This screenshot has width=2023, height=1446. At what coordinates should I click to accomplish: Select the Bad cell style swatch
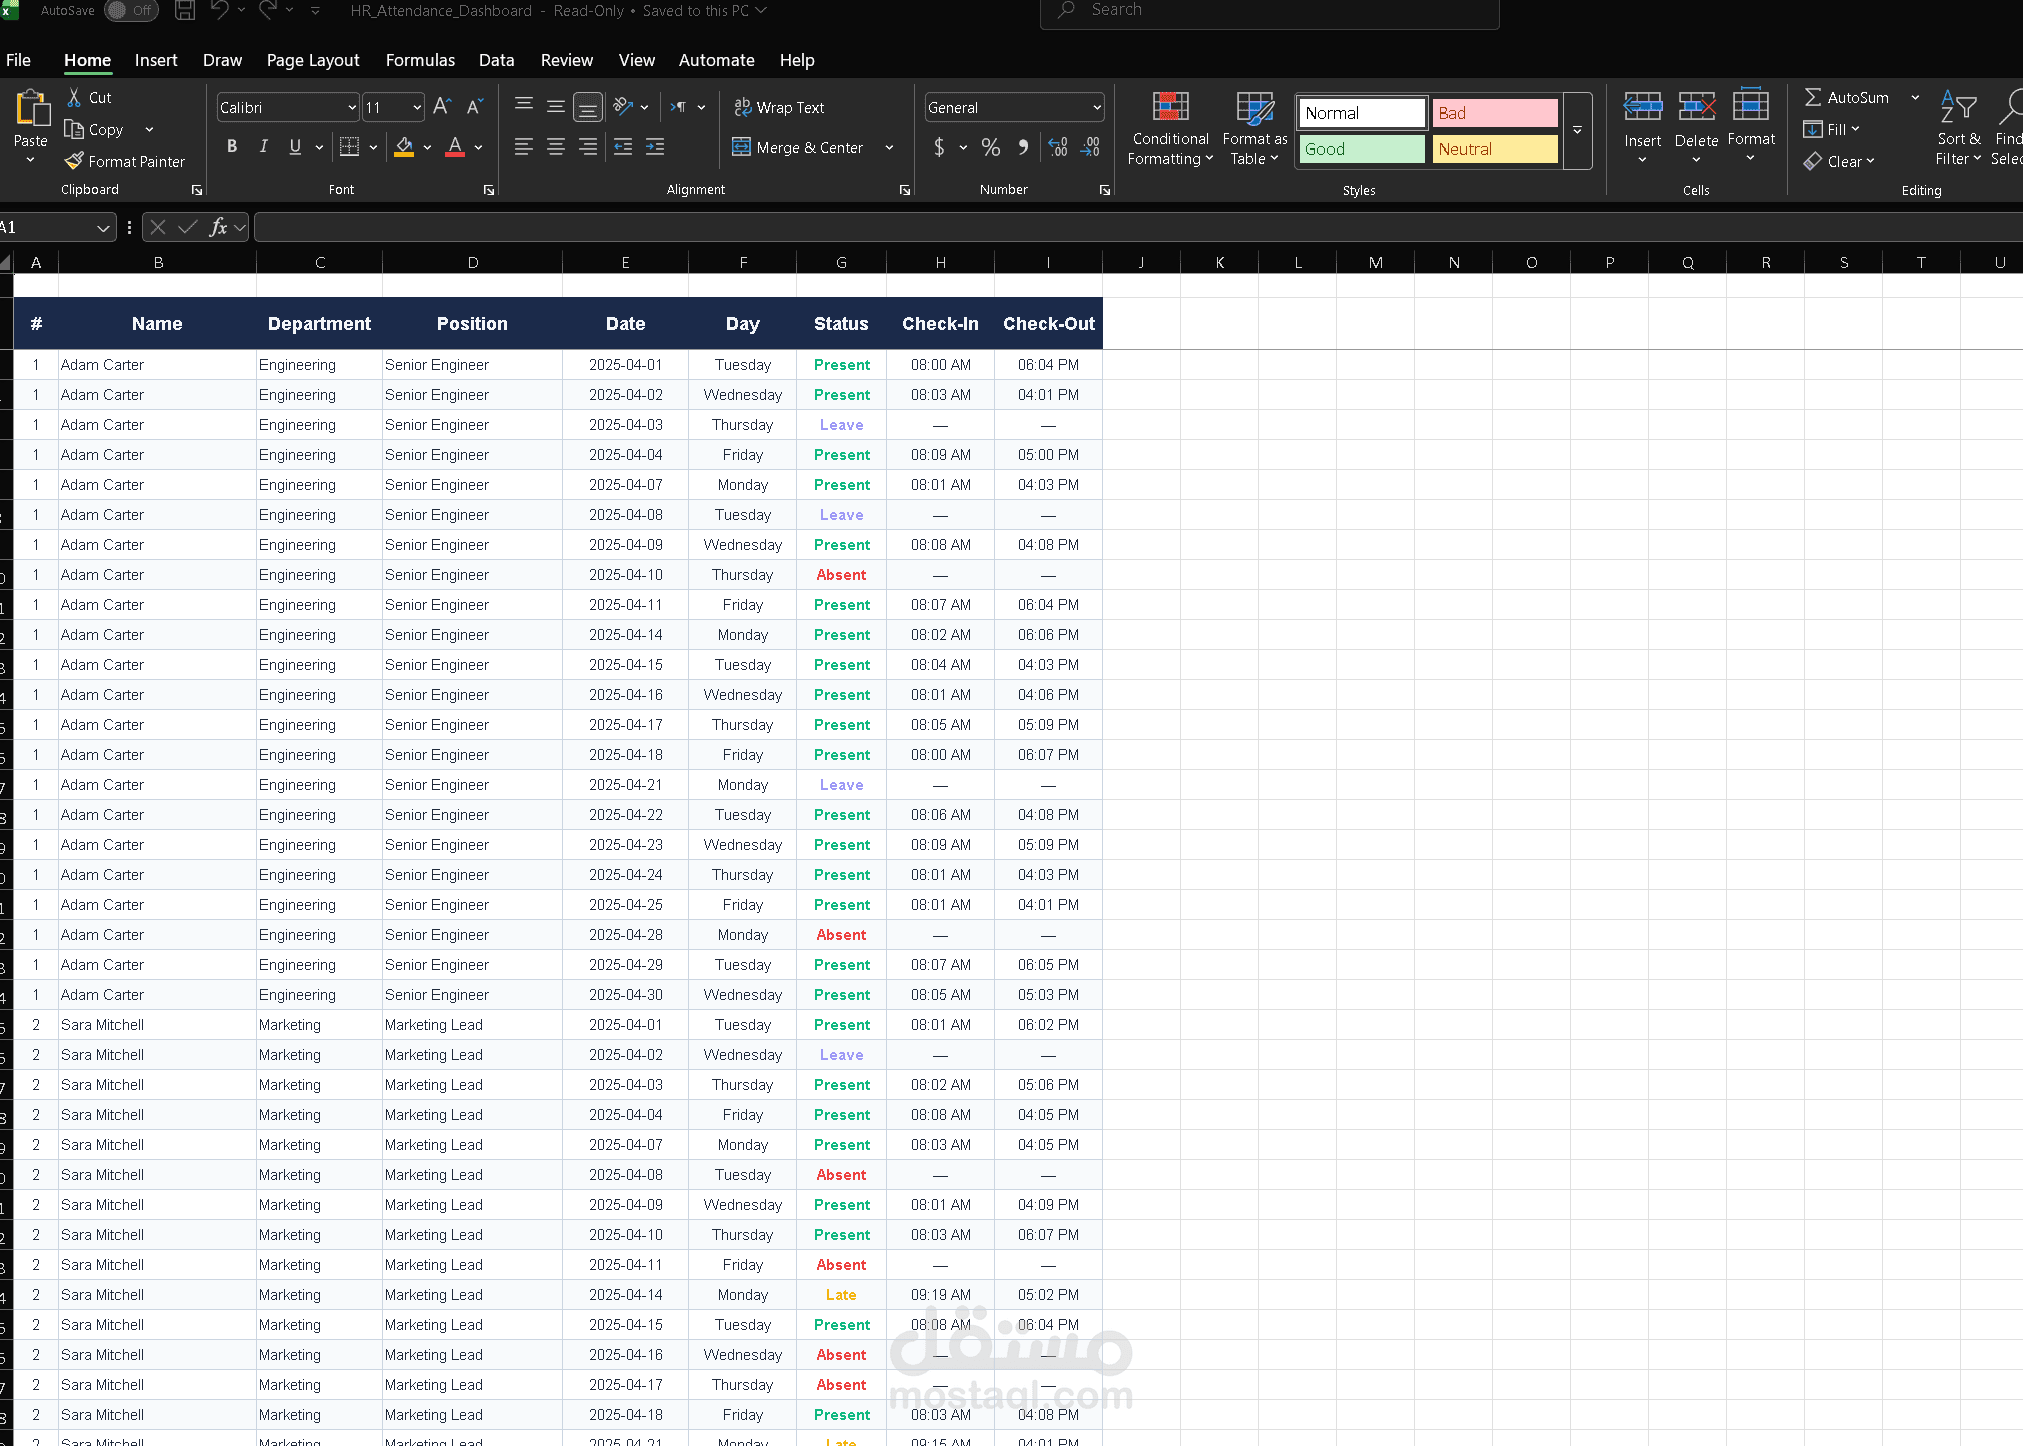1495,113
